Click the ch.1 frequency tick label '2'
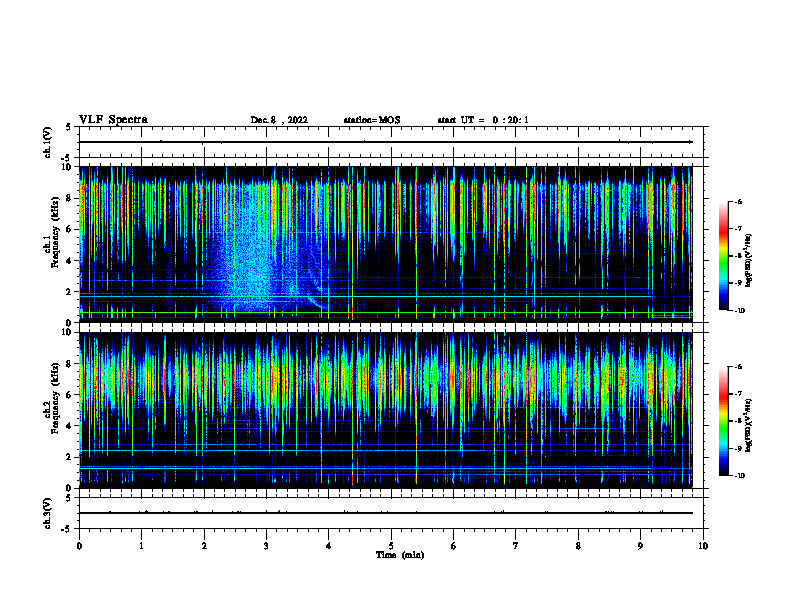792x612 pixels. coord(69,292)
